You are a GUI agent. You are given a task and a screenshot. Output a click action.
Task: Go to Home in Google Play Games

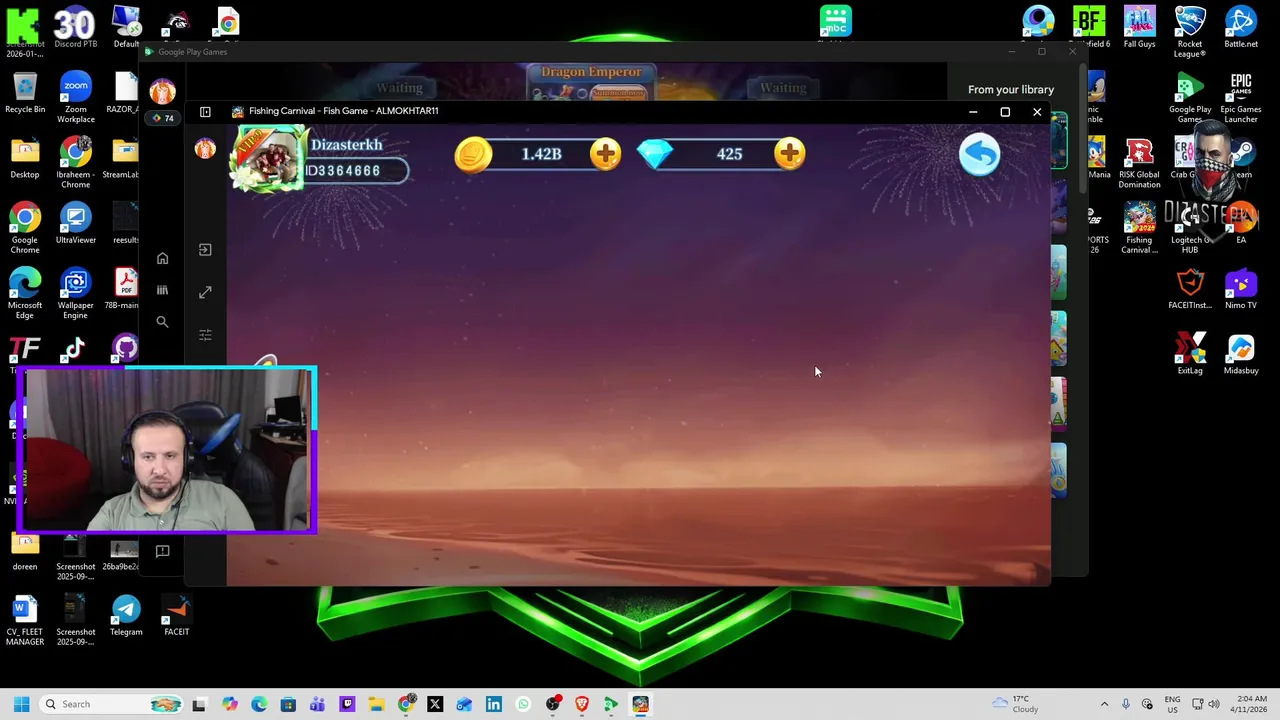162,259
